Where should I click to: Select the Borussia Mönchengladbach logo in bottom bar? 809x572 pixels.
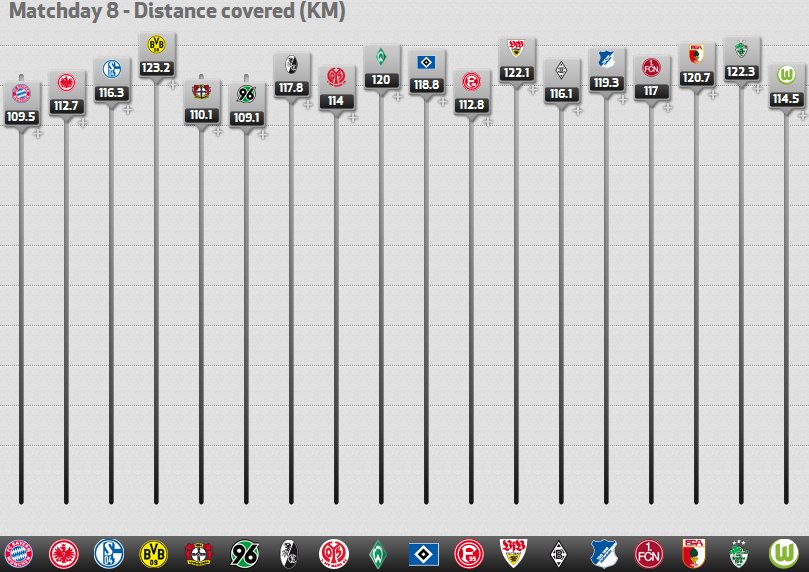(559, 553)
